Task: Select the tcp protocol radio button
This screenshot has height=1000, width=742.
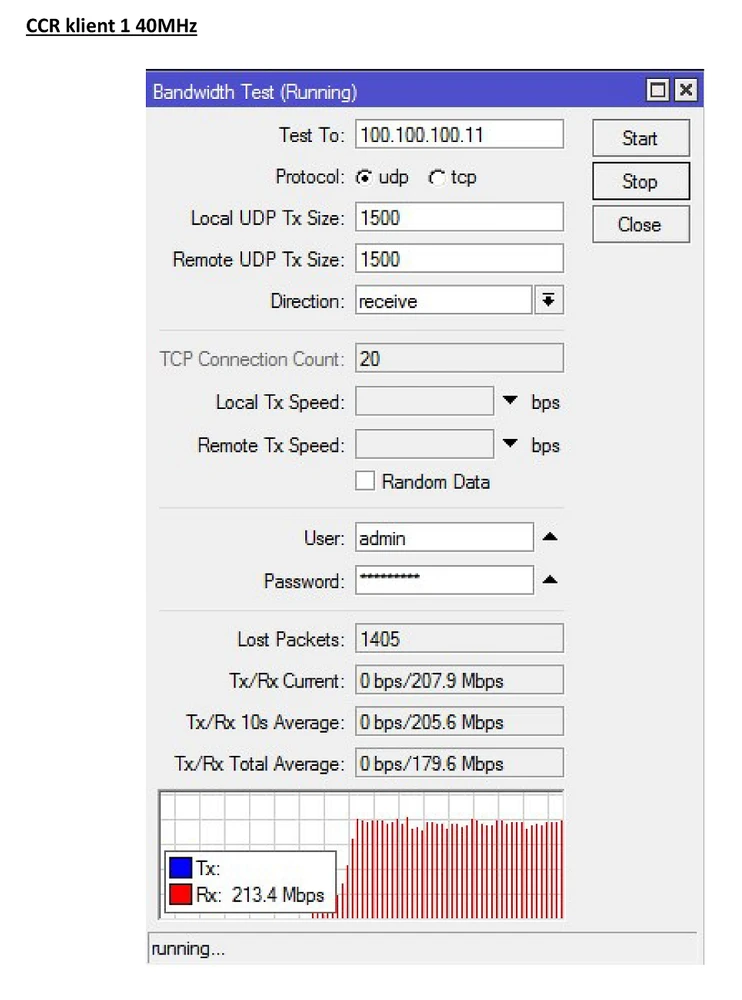Action: coord(437,178)
